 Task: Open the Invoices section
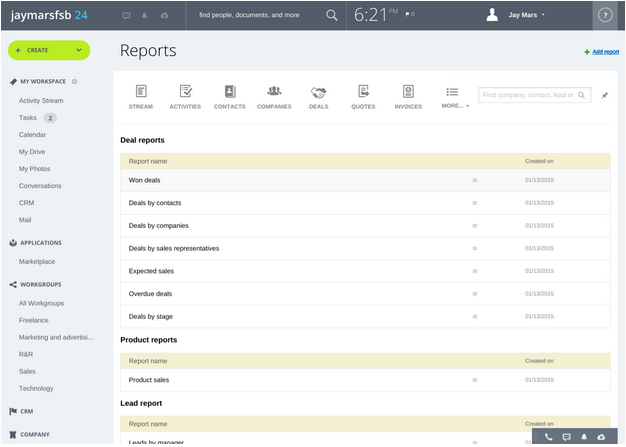(x=408, y=97)
